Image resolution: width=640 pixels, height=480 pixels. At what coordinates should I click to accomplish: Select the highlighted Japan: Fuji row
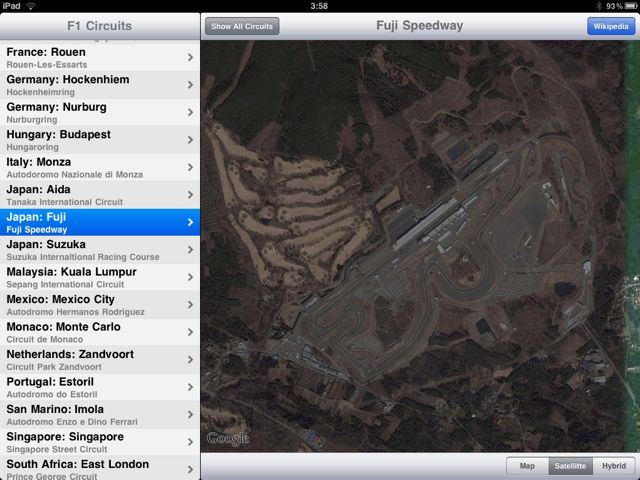point(100,222)
